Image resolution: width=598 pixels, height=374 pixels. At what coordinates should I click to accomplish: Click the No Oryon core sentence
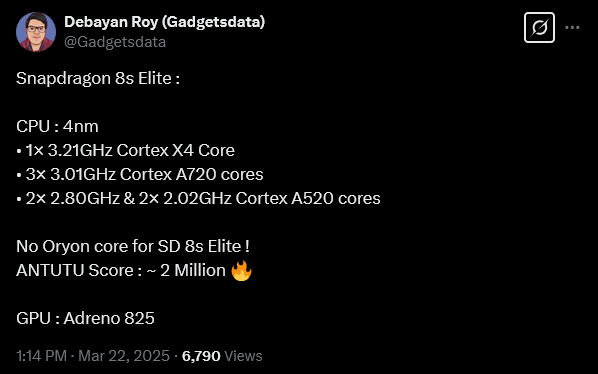click(x=133, y=246)
